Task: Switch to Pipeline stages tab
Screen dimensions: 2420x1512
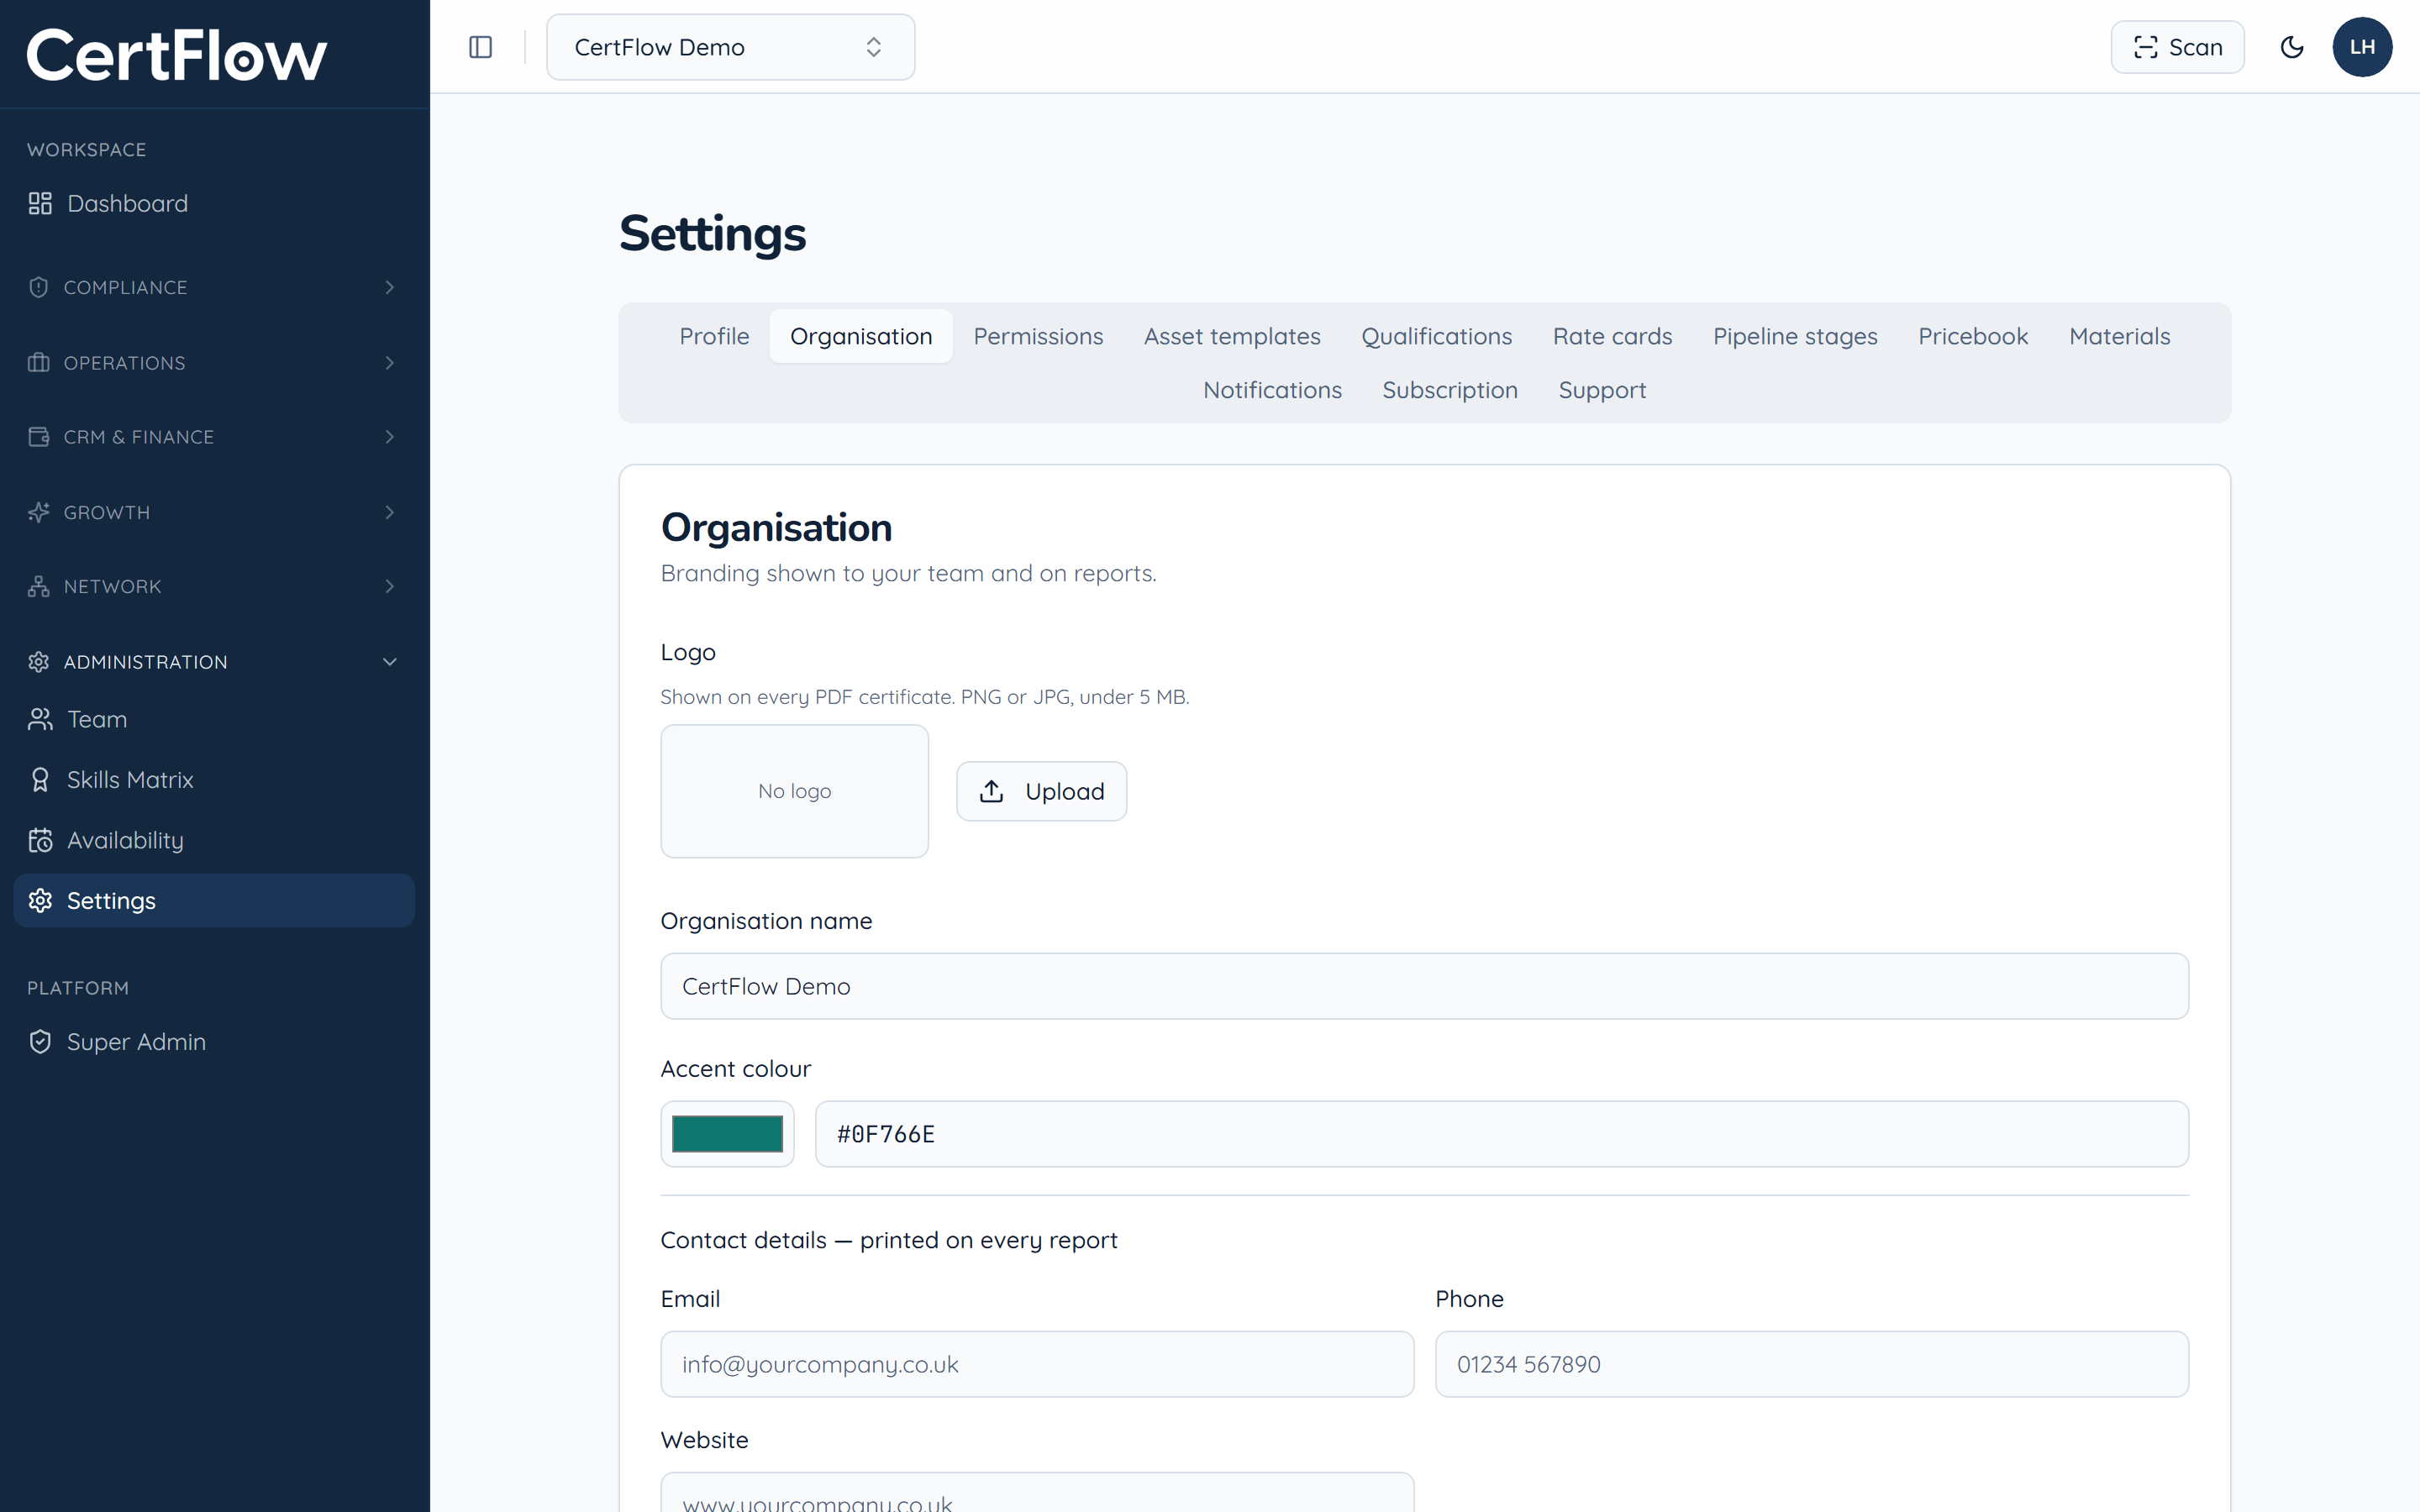Action: tap(1795, 336)
